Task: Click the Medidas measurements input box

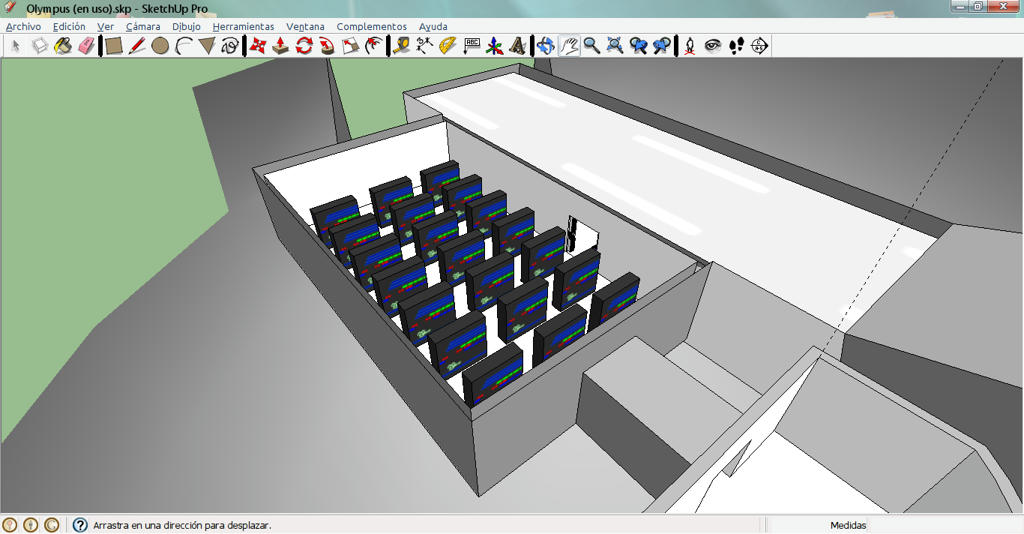Action: coord(945,525)
